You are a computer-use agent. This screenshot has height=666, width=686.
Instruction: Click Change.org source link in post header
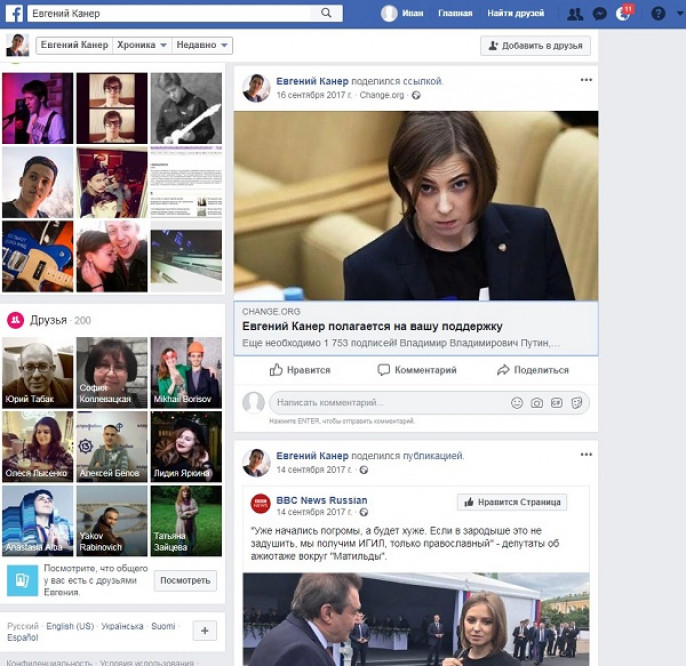382,95
